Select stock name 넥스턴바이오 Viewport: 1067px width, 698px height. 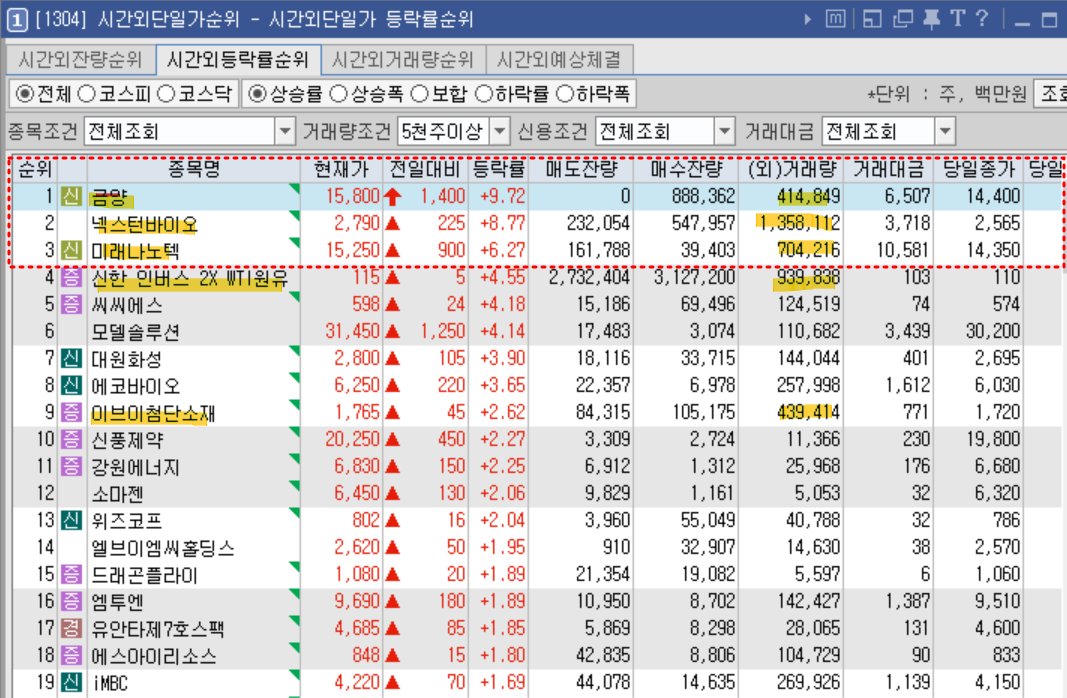[144, 224]
